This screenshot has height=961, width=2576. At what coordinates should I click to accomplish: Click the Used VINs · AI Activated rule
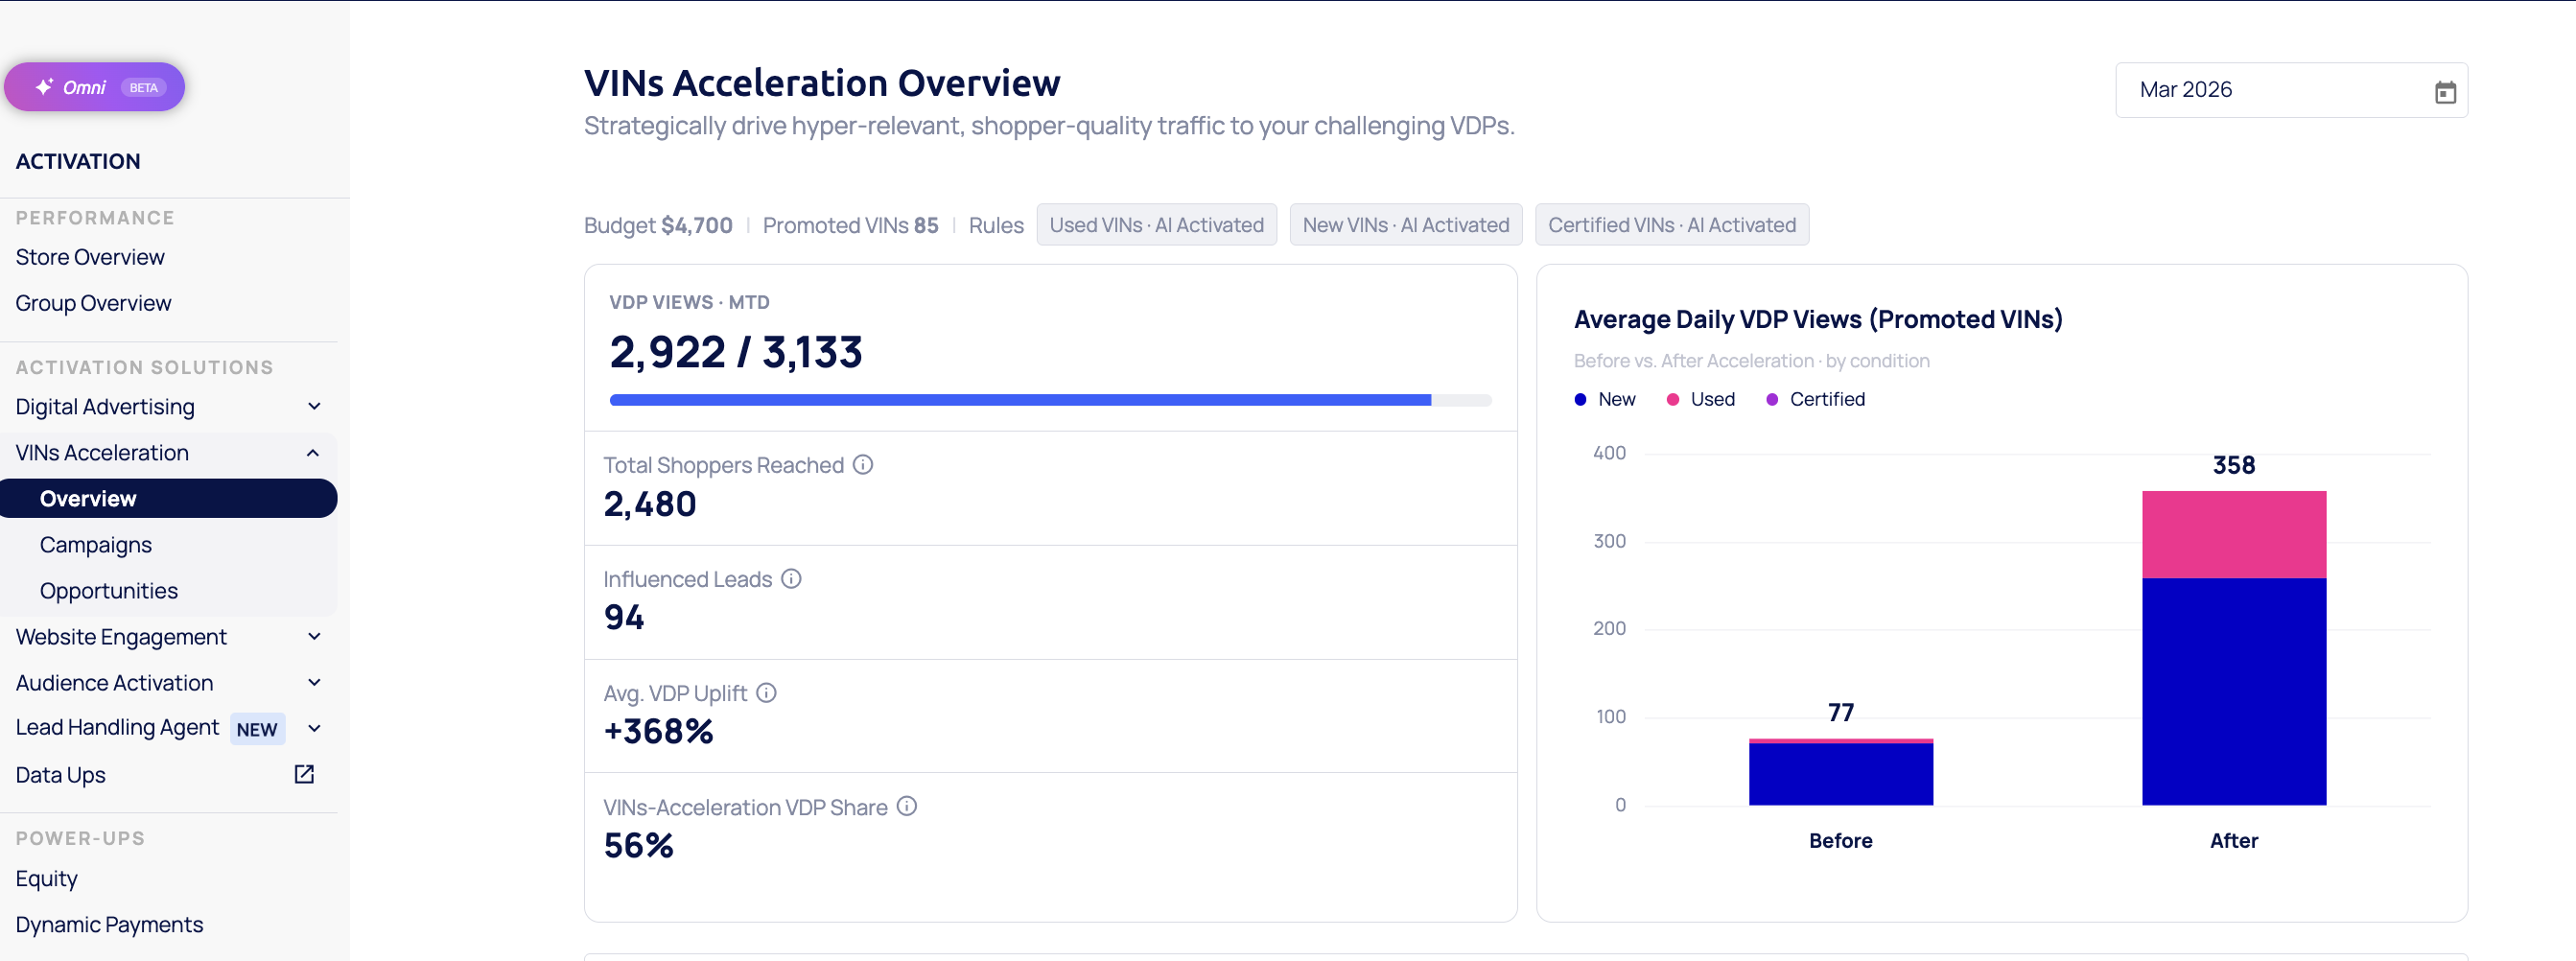pyautogui.click(x=1156, y=225)
